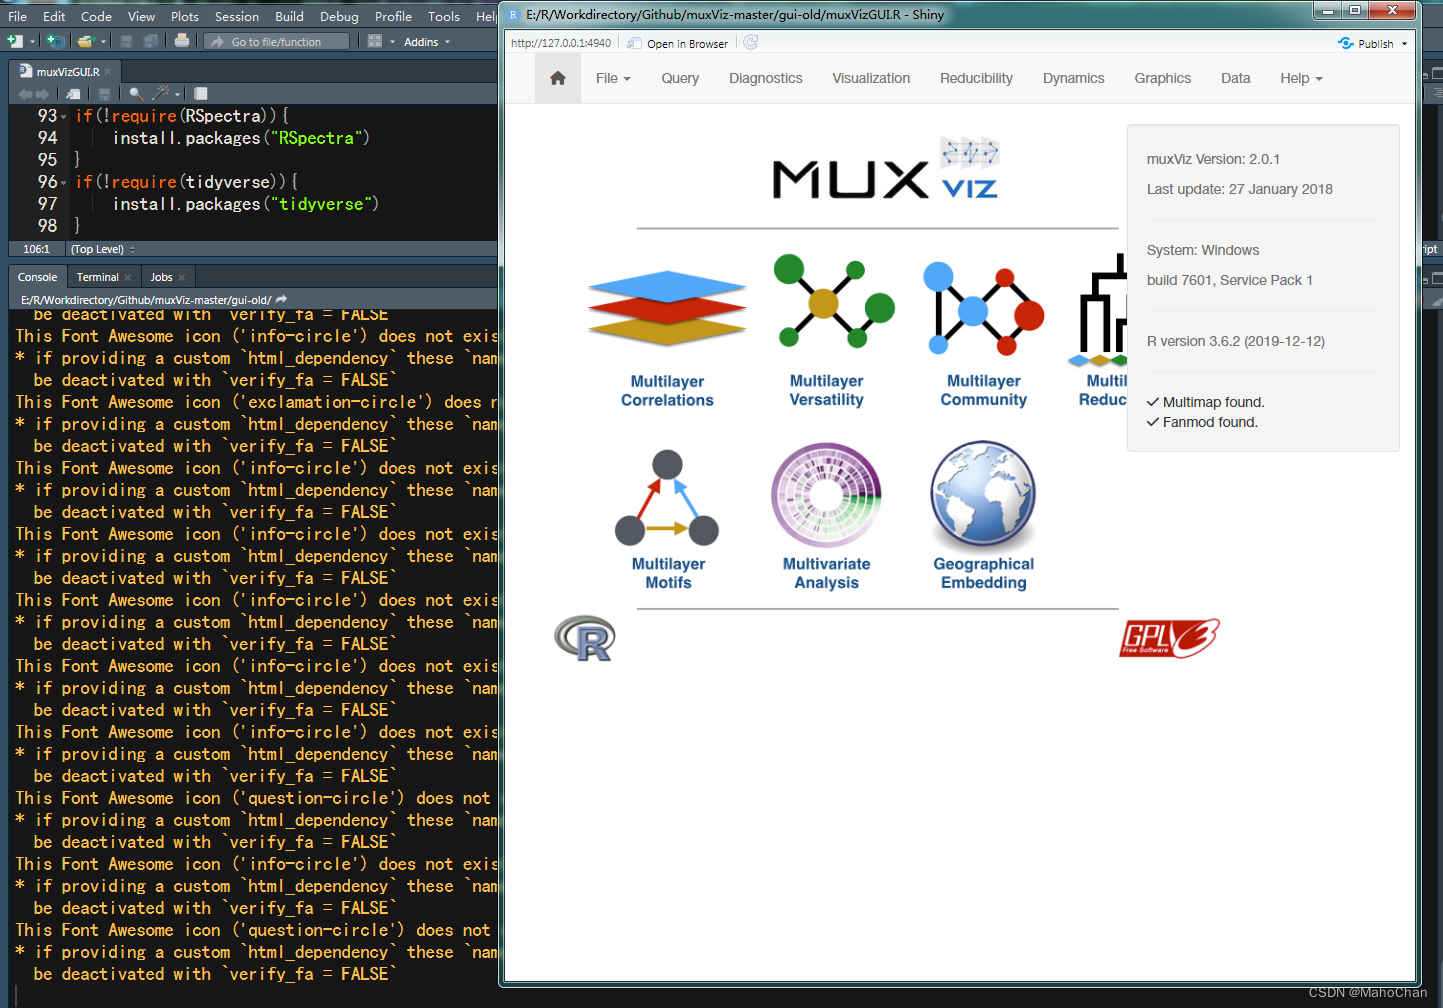Switch to the Terminal tab
Viewport: 1443px width, 1008px height.
click(100, 276)
